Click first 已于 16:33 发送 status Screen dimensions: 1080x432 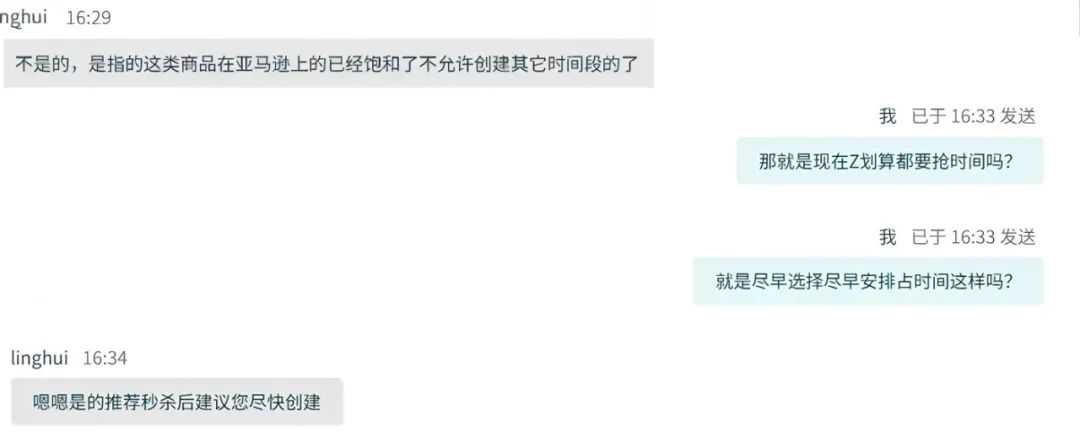click(973, 116)
